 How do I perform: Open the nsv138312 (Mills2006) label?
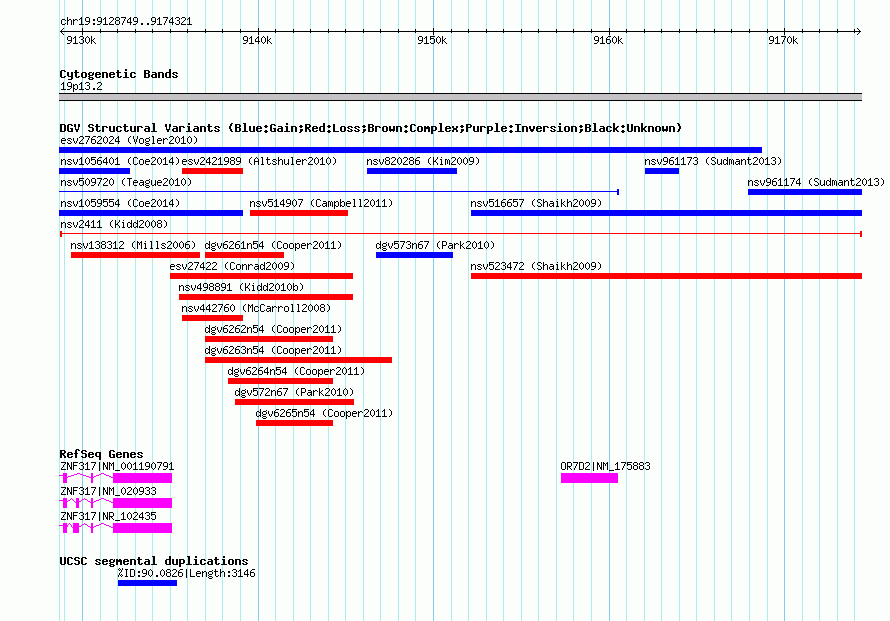click(133, 245)
